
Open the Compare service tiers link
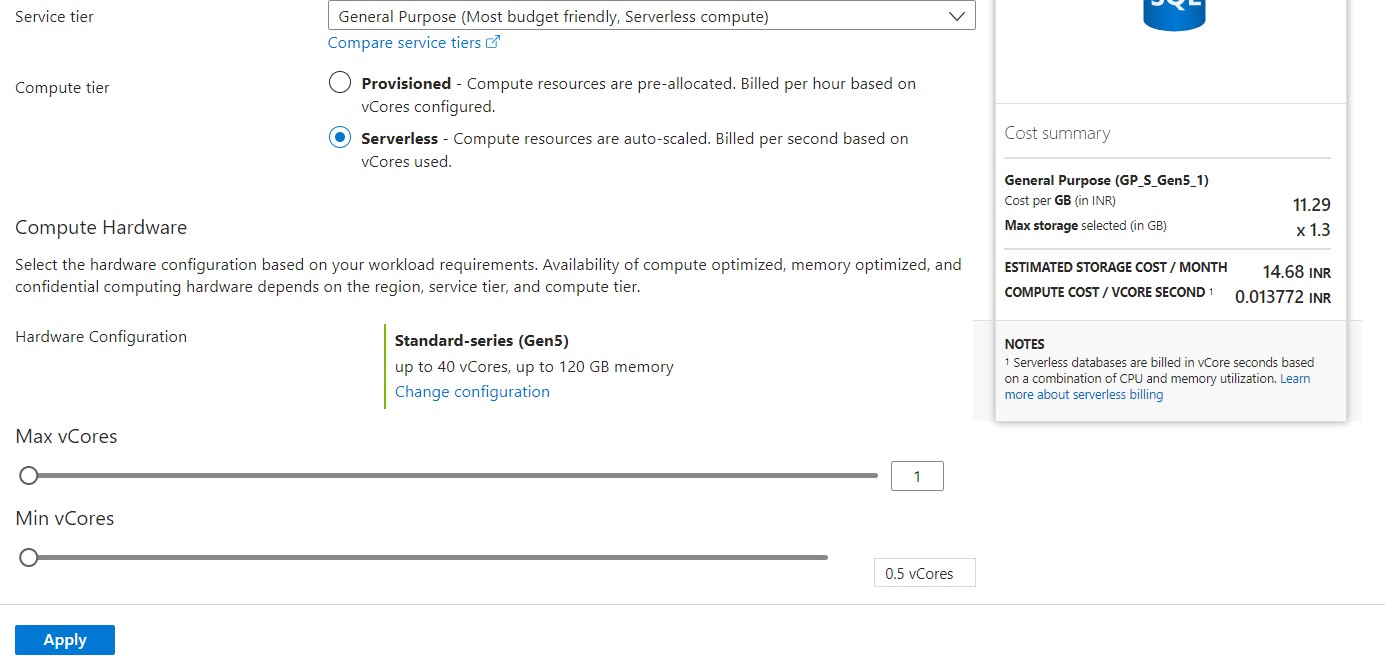pyautogui.click(x=404, y=42)
